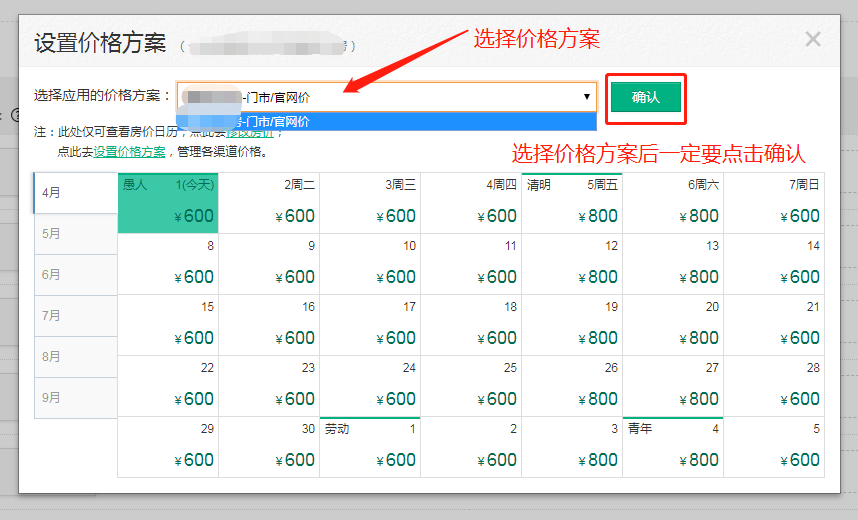Select the 6月 month tab
Screen dimensions: 858x520
coord(76,274)
